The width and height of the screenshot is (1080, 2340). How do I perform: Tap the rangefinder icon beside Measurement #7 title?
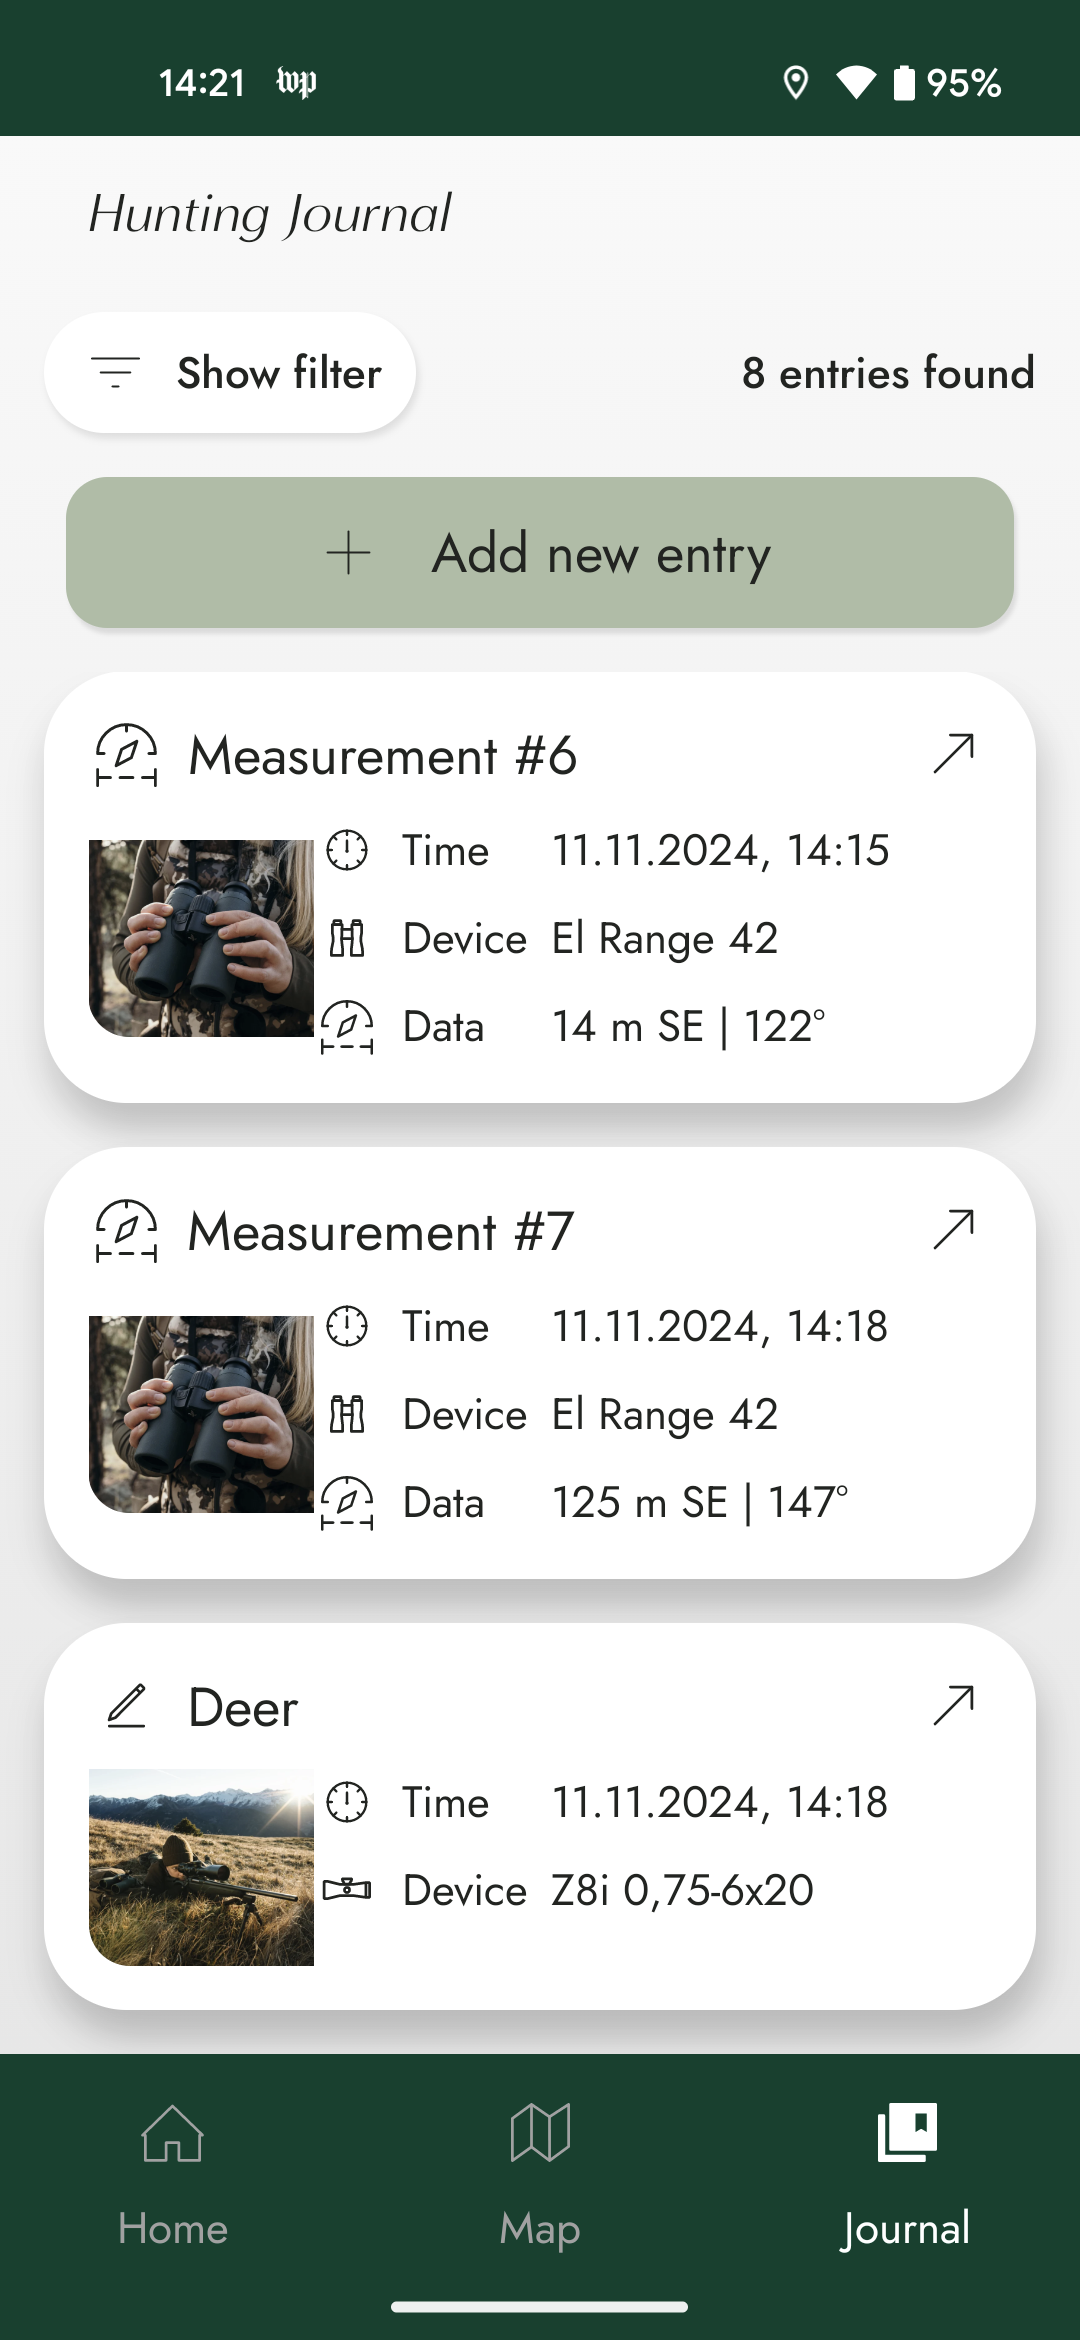click(126, 1231)
